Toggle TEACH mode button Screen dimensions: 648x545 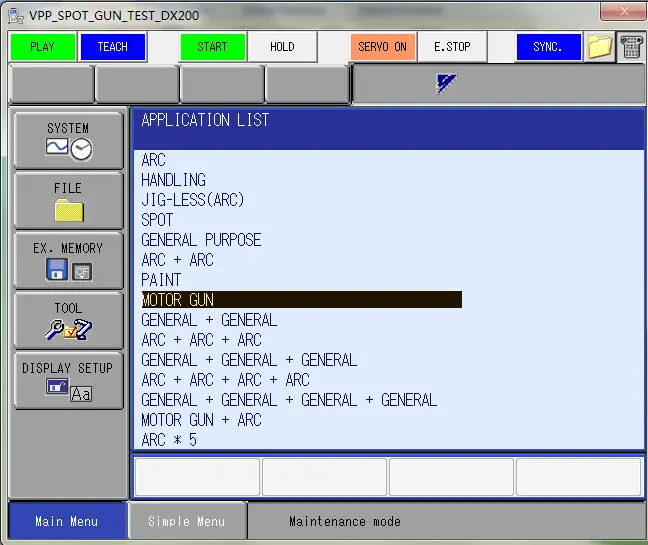point(112,47)
